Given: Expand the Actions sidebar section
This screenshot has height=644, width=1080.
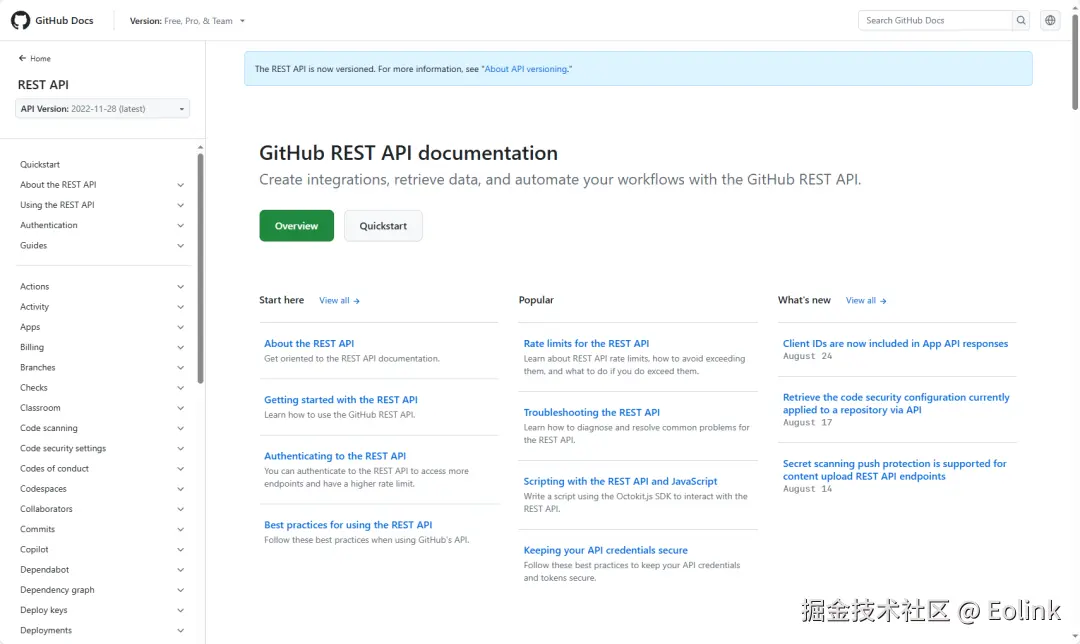Looking at the screenshot, I should point(181,287).
